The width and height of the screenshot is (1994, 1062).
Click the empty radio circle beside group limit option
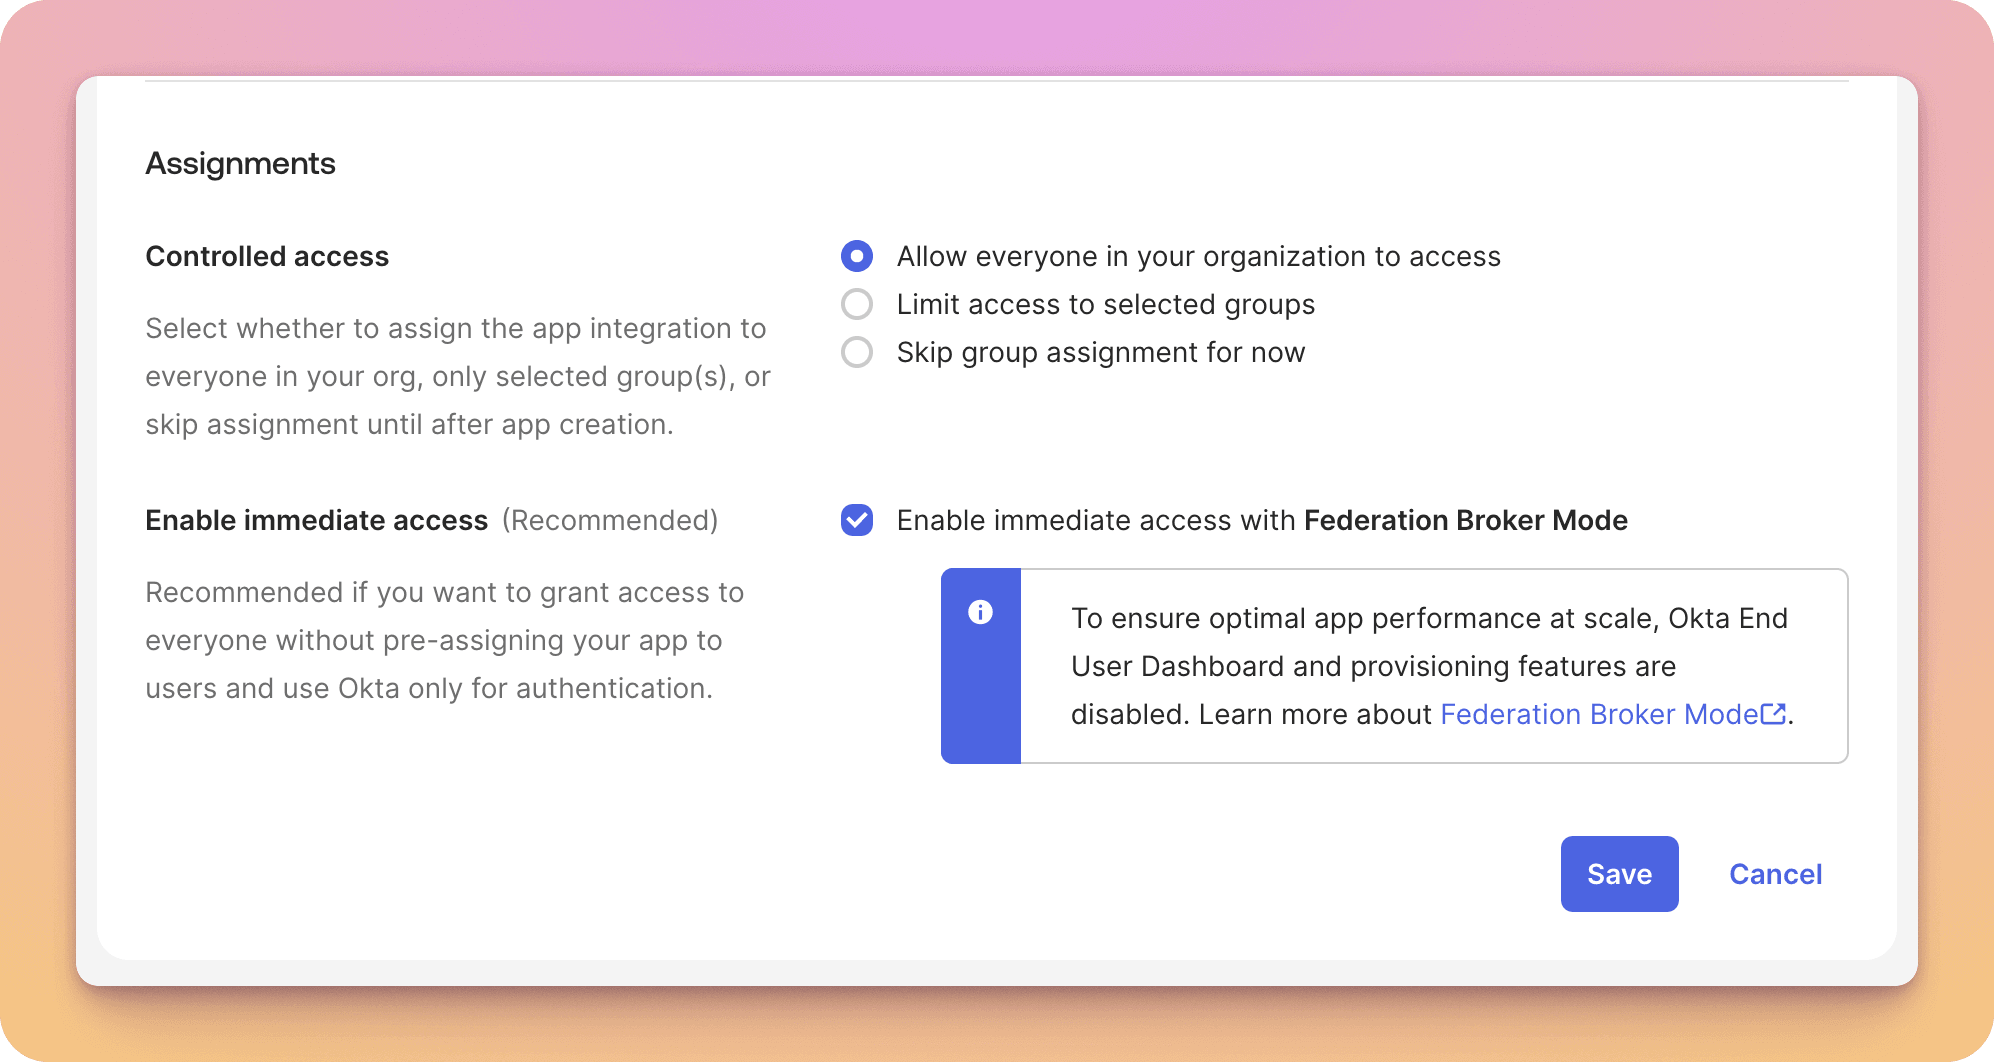point(857,304)
